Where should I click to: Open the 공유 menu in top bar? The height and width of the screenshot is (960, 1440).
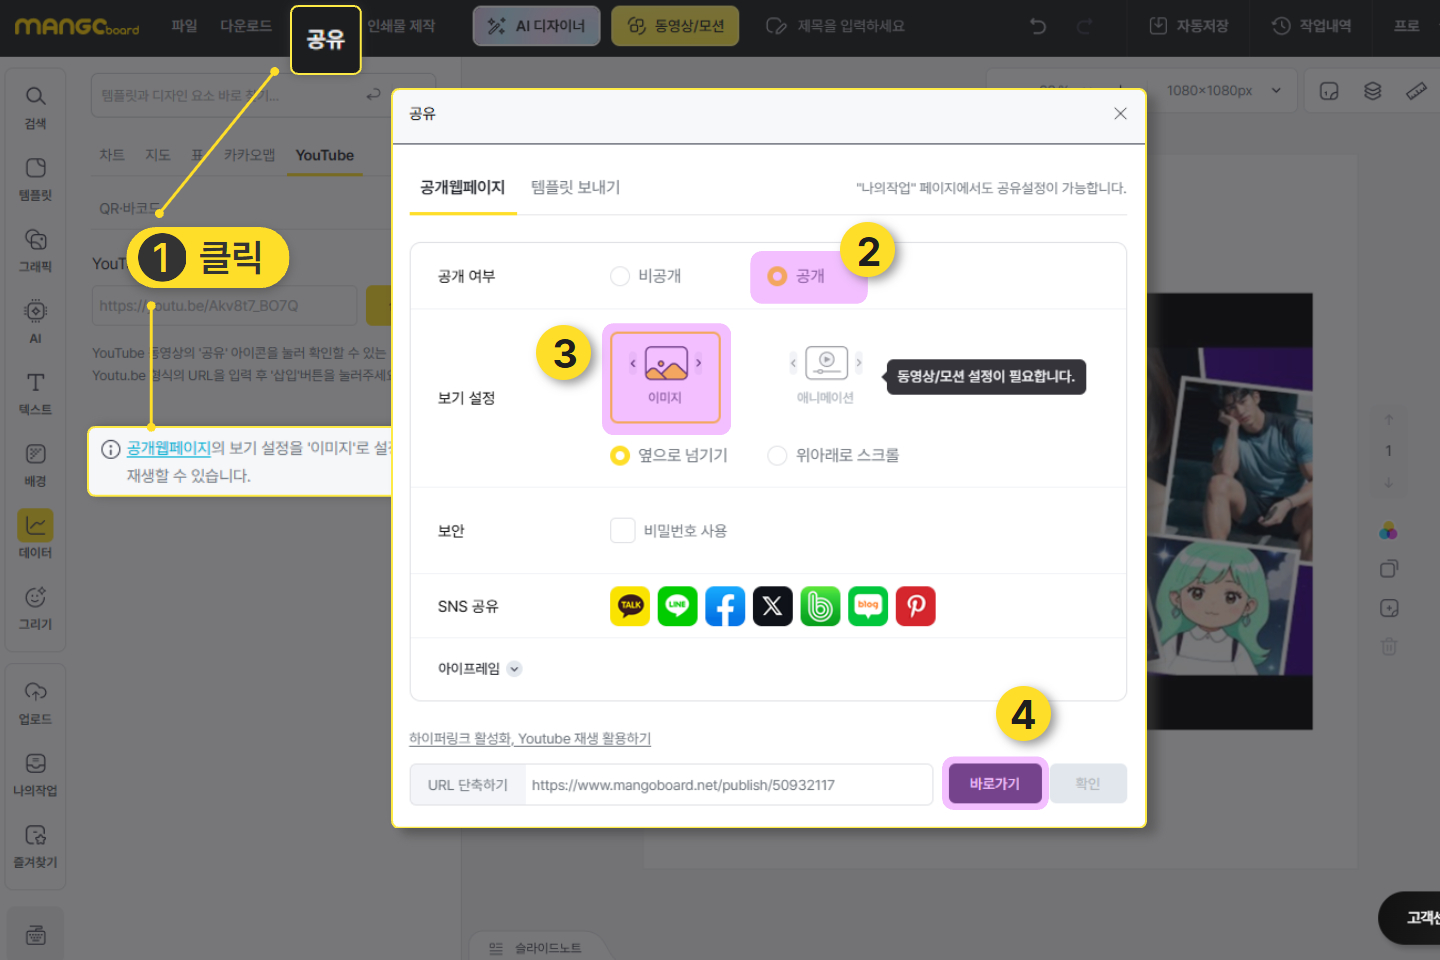pos(325,40)
